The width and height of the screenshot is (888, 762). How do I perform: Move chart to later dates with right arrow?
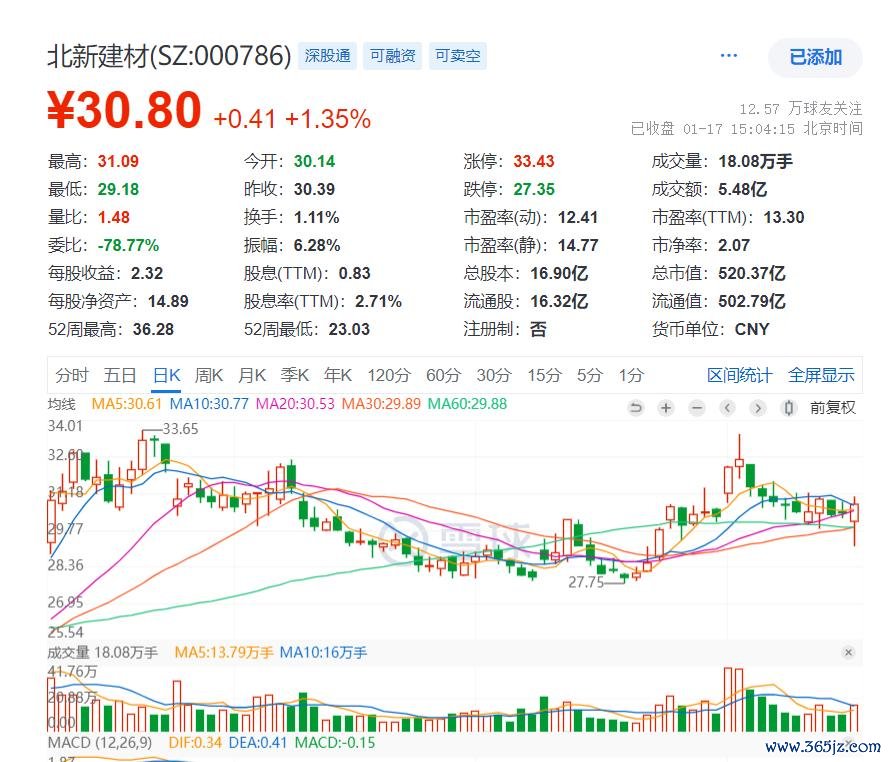(758, 408)
